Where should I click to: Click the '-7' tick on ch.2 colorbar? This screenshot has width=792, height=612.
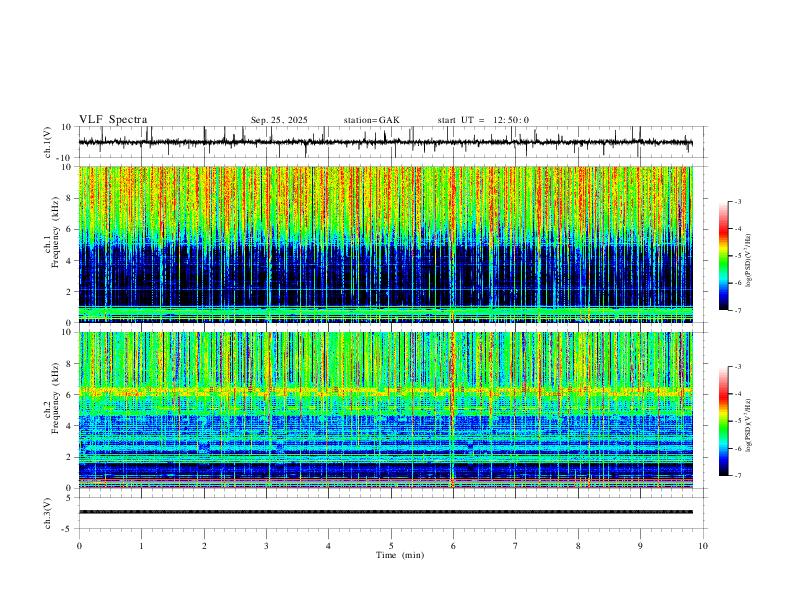pos(737,476)
